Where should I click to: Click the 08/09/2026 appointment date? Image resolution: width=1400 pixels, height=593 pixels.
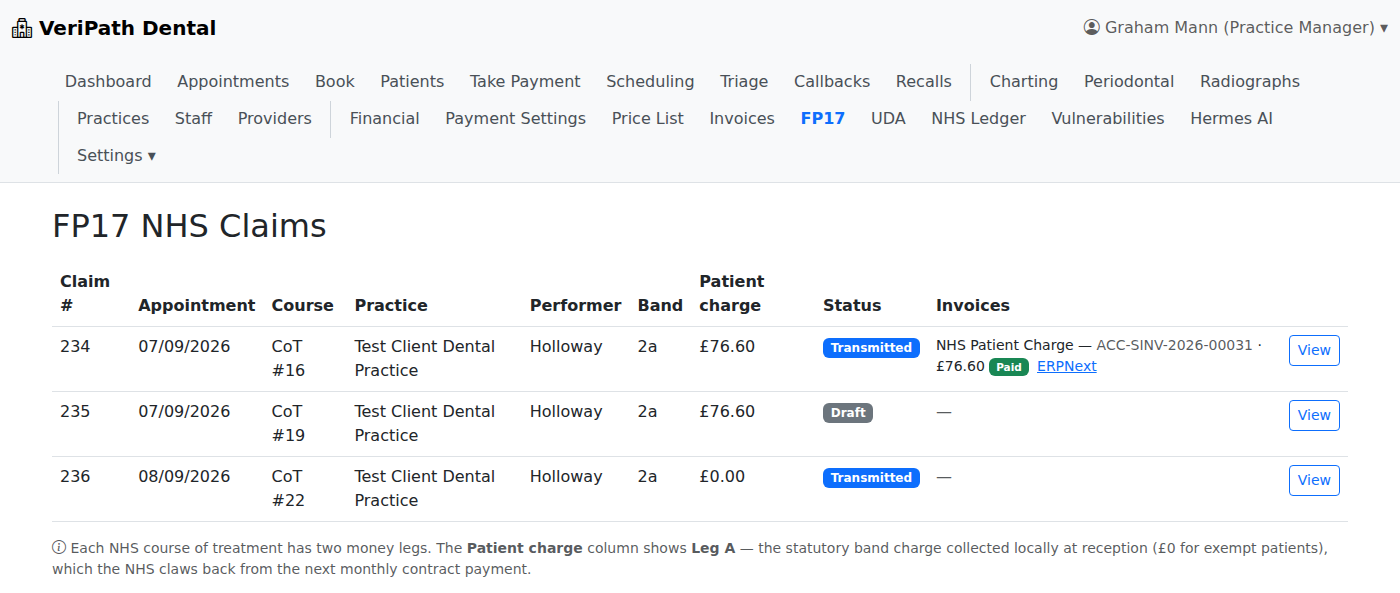184,477
